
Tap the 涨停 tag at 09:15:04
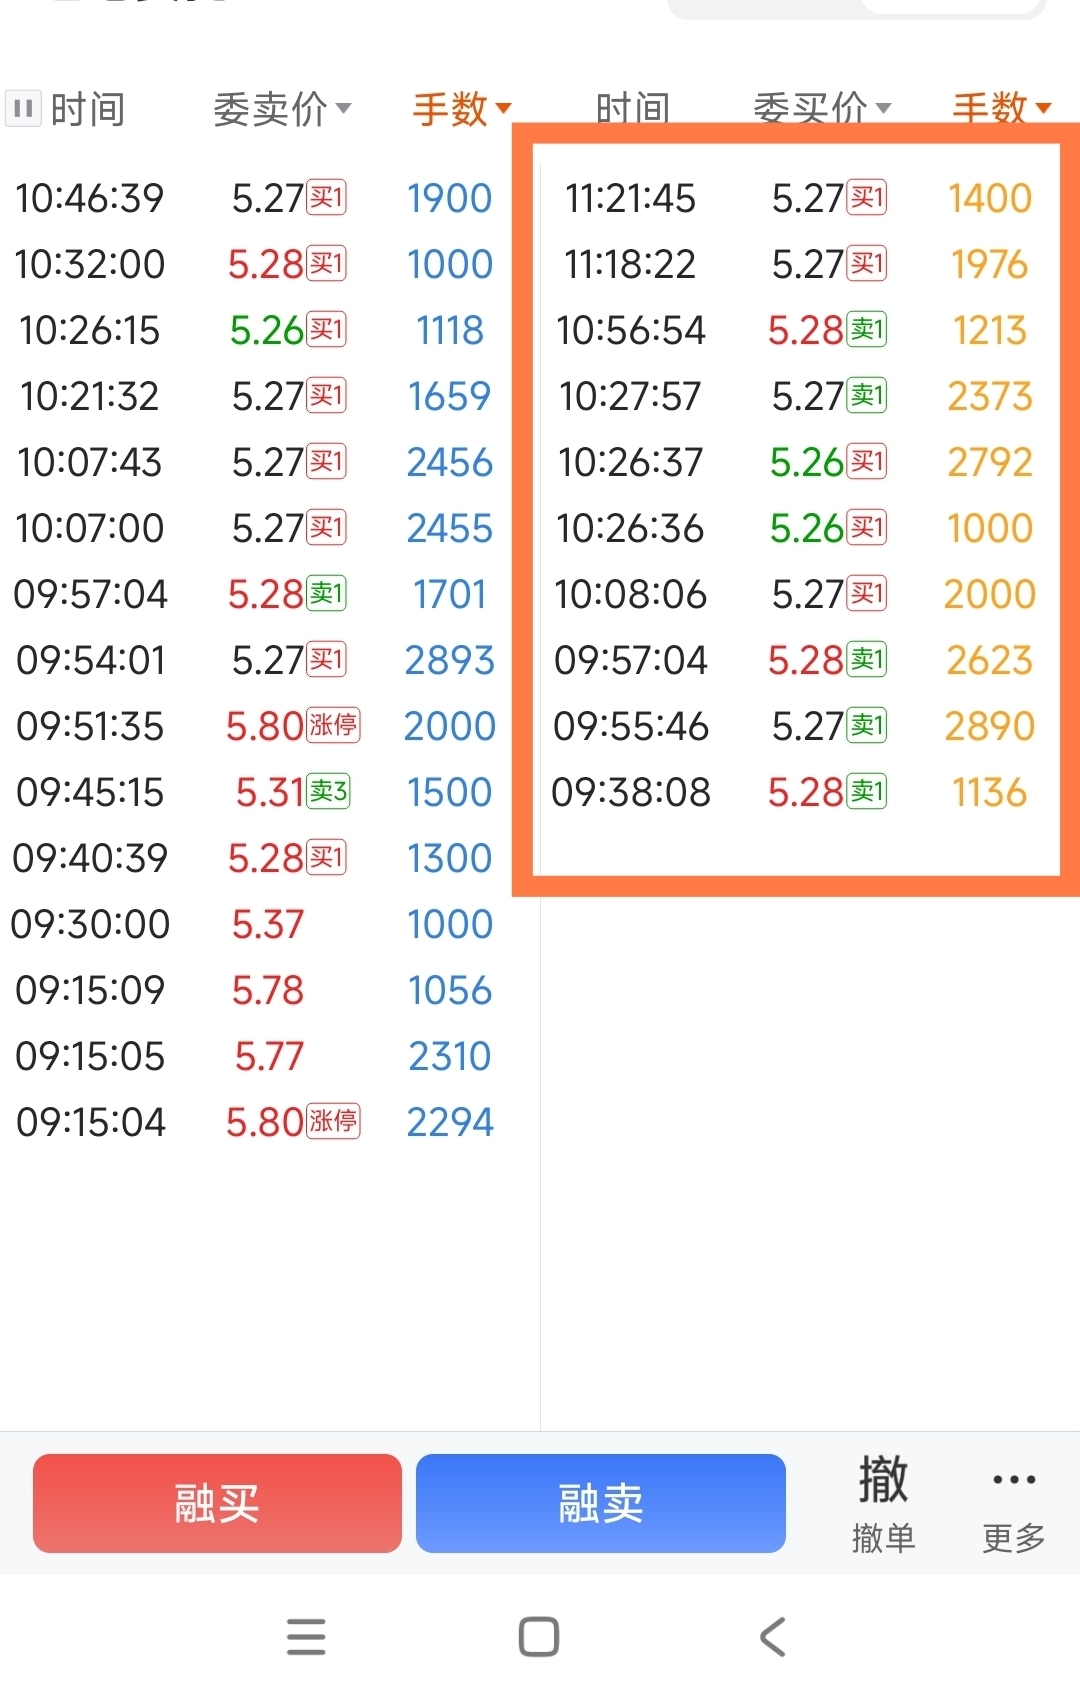(x=333, y=1121)
